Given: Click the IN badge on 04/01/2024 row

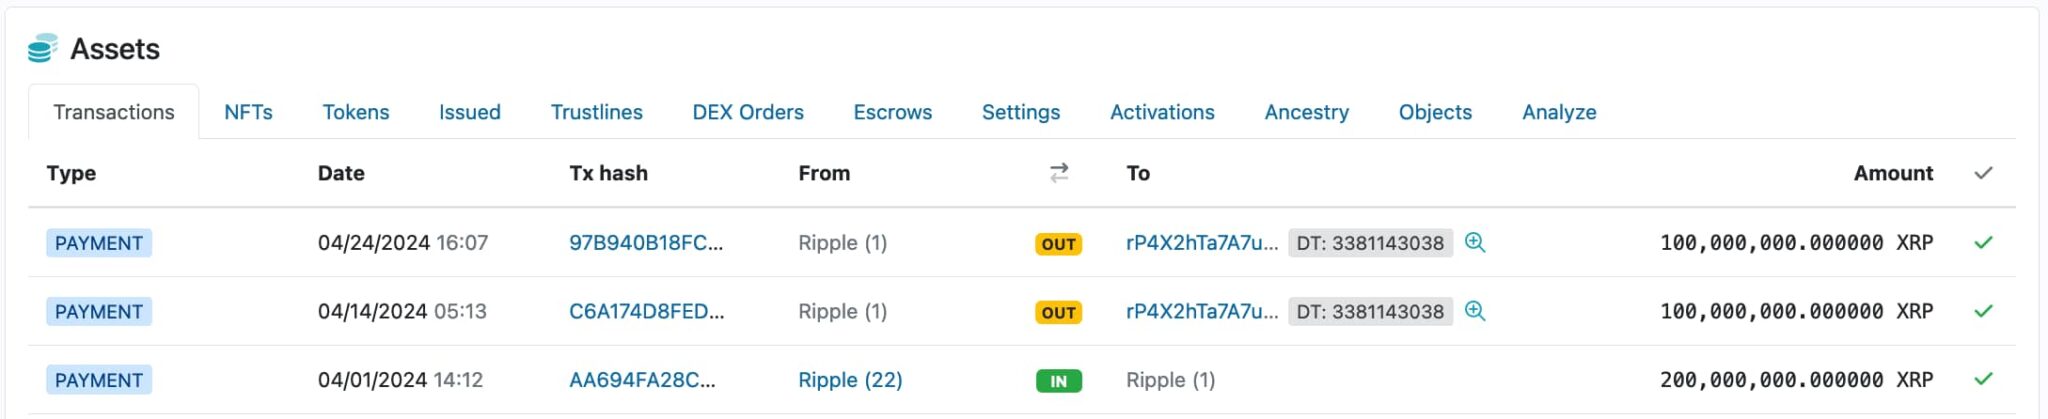Looking at the screenshot, I should [x=1058, y=381].
